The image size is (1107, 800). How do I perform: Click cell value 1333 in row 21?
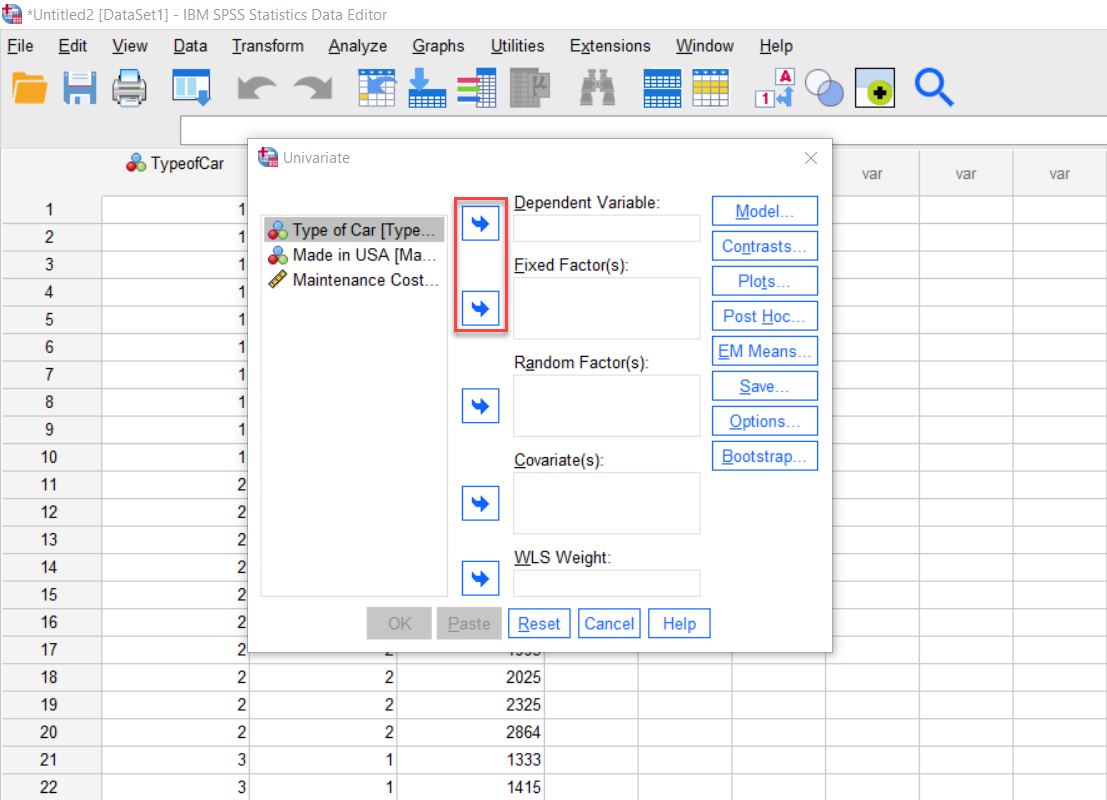(x=471, y=760)
